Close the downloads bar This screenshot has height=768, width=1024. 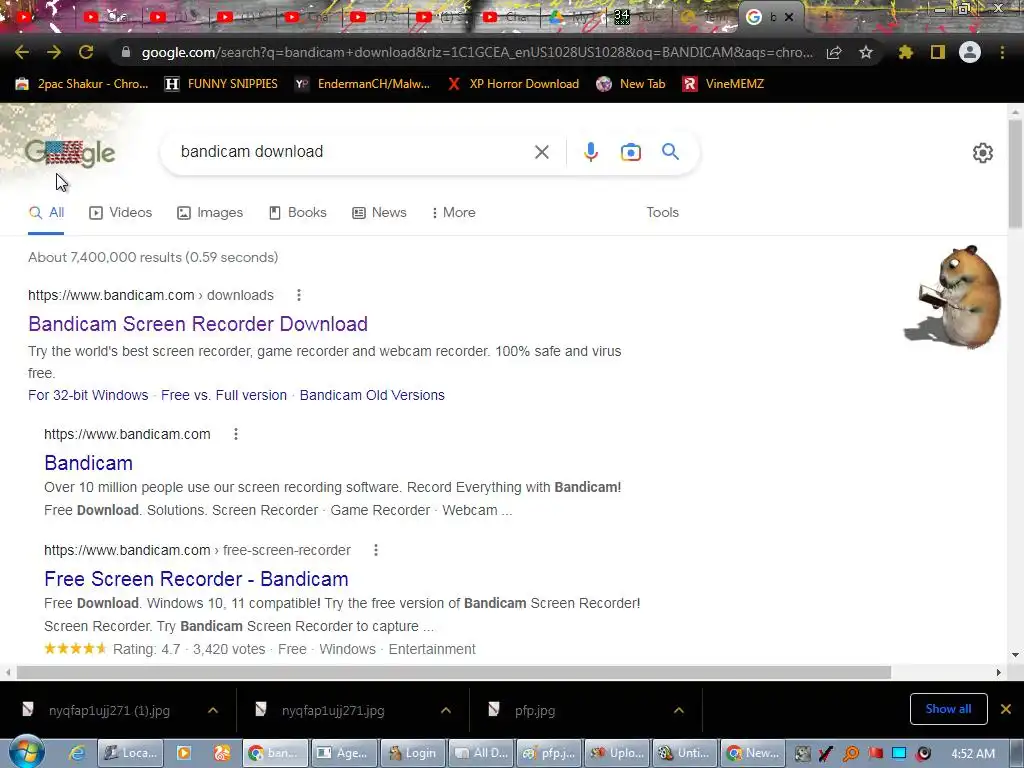pos(1006,709)
